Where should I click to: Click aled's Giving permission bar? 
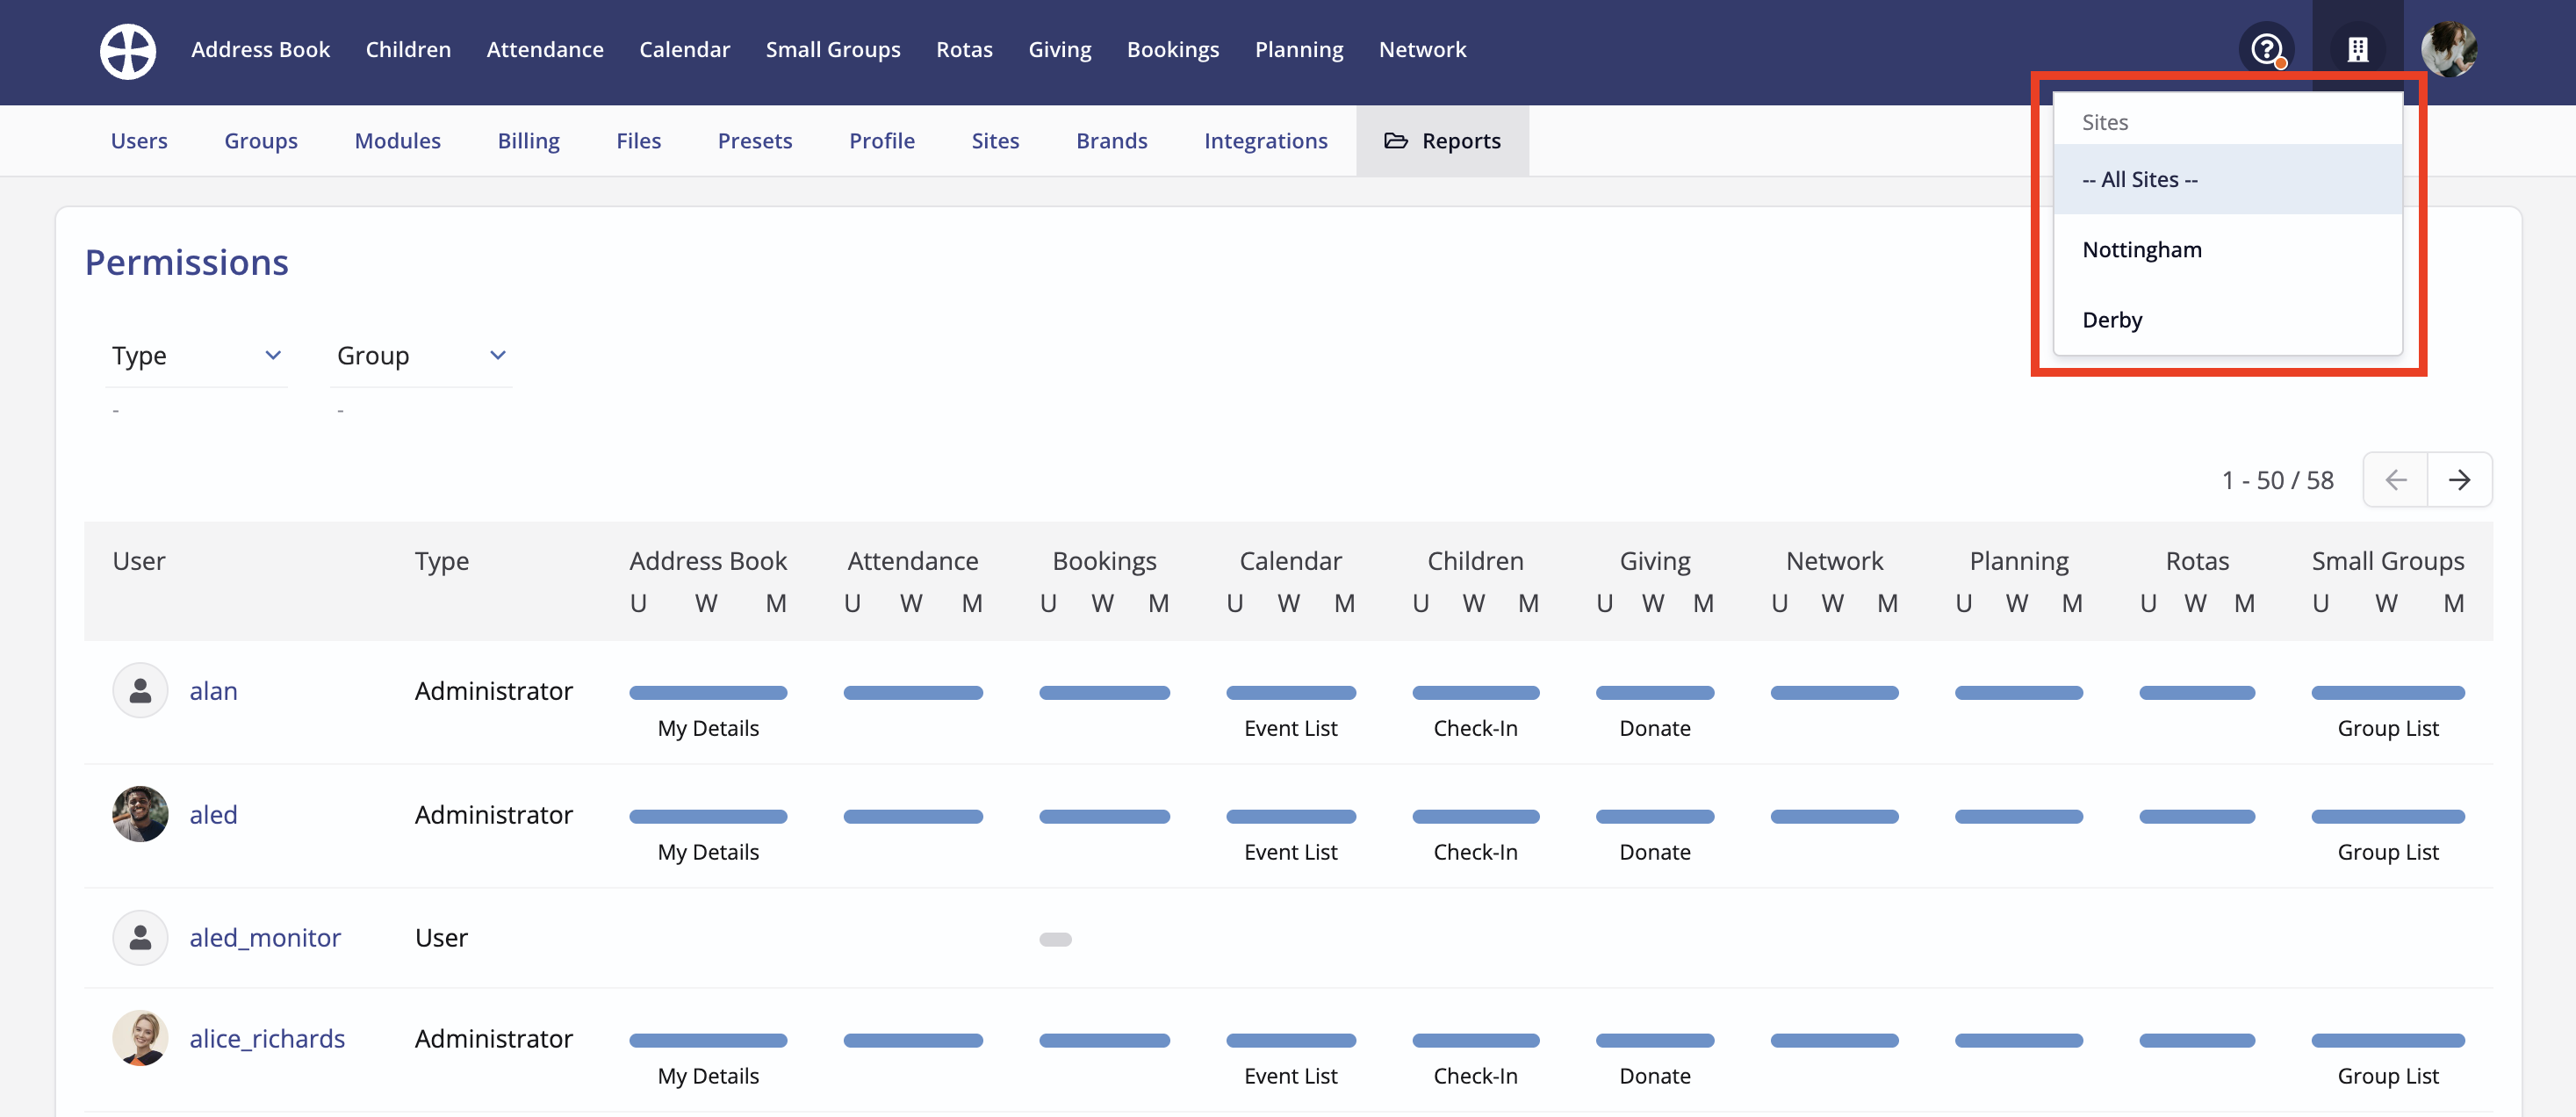[x=1655, y=817]
